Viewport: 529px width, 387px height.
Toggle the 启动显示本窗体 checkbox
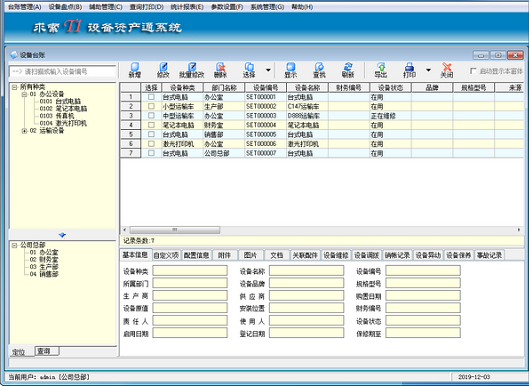pyautogui.click(x=473, y=71)
